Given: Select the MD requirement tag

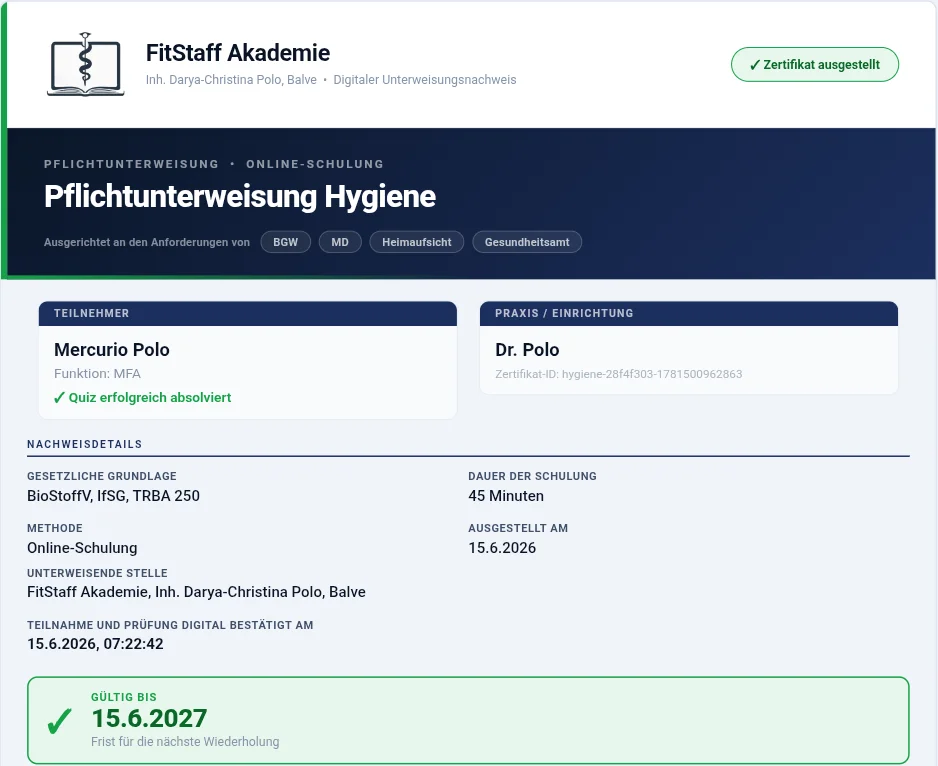Looking at the screenshot, I should point(340,242).
